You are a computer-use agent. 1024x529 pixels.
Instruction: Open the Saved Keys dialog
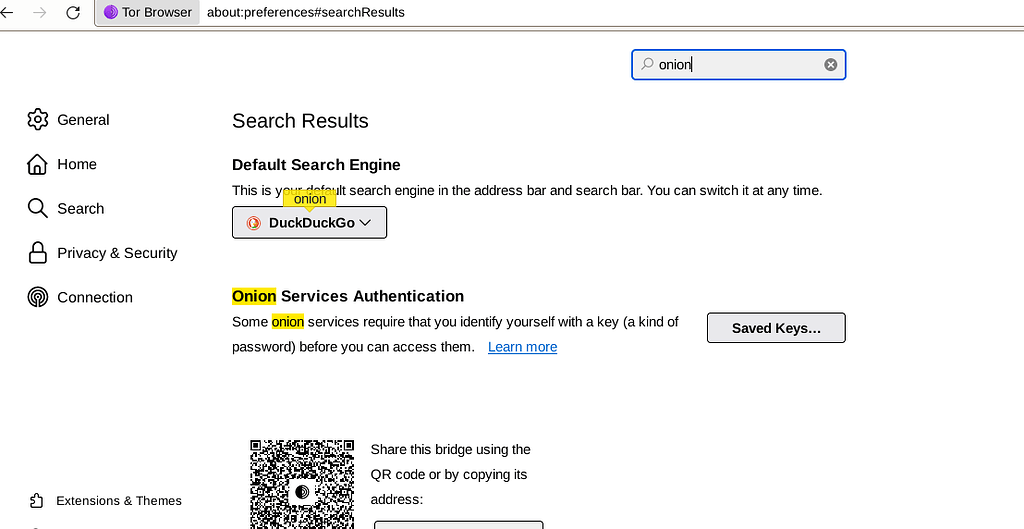776,328
